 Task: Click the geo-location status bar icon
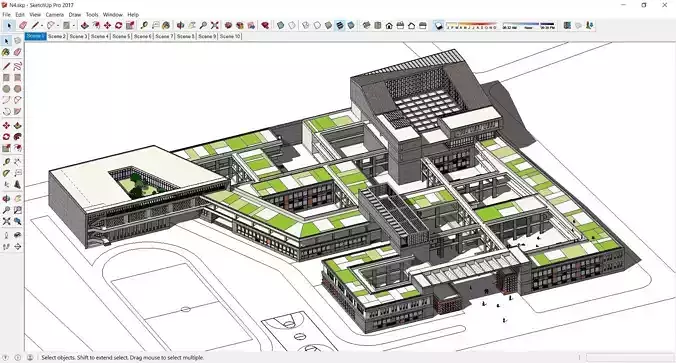coord(6,357)
